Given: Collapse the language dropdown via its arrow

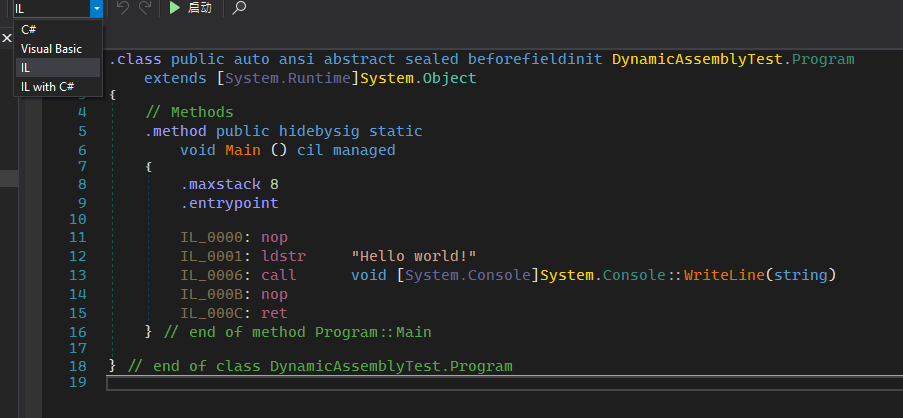Looking at the screenshot, I should pos(96,8).
